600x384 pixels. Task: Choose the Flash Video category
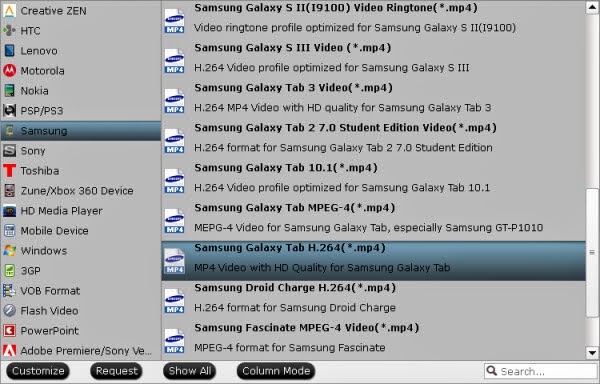coord(81,311)
